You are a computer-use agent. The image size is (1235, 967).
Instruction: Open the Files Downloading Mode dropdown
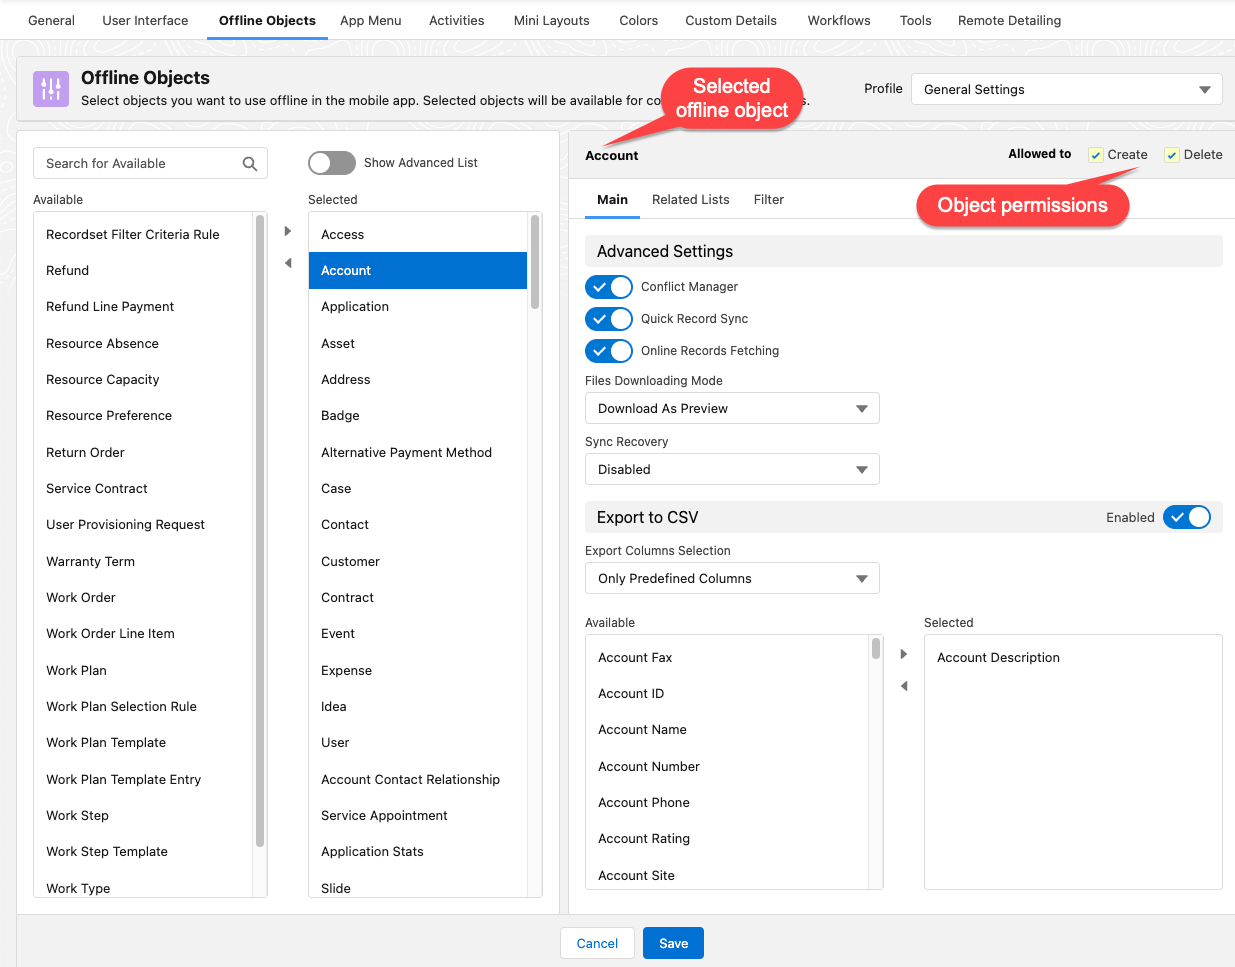pos(732,408)
